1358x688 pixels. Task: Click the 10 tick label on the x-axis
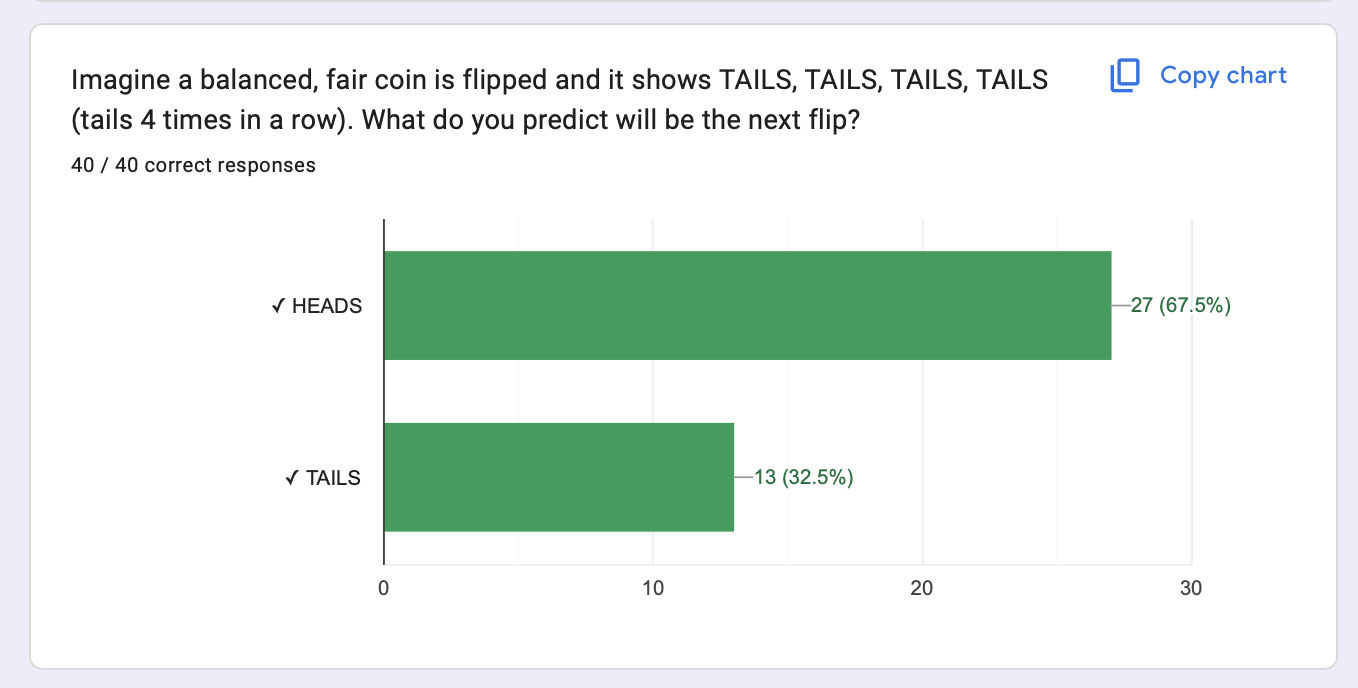click(652, 589)
